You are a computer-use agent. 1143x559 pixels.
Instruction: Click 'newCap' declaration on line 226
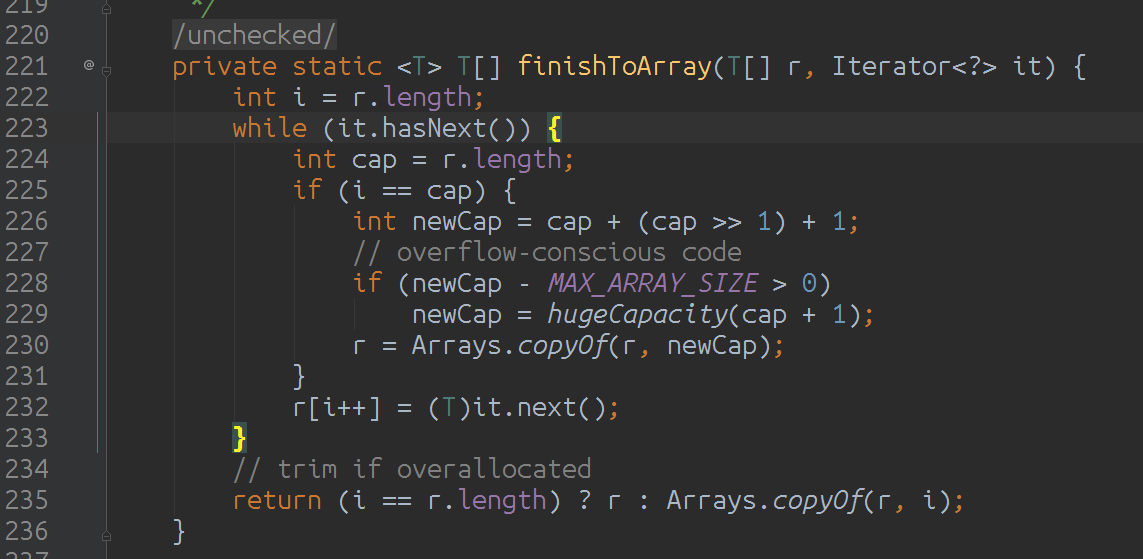[457, 221]
